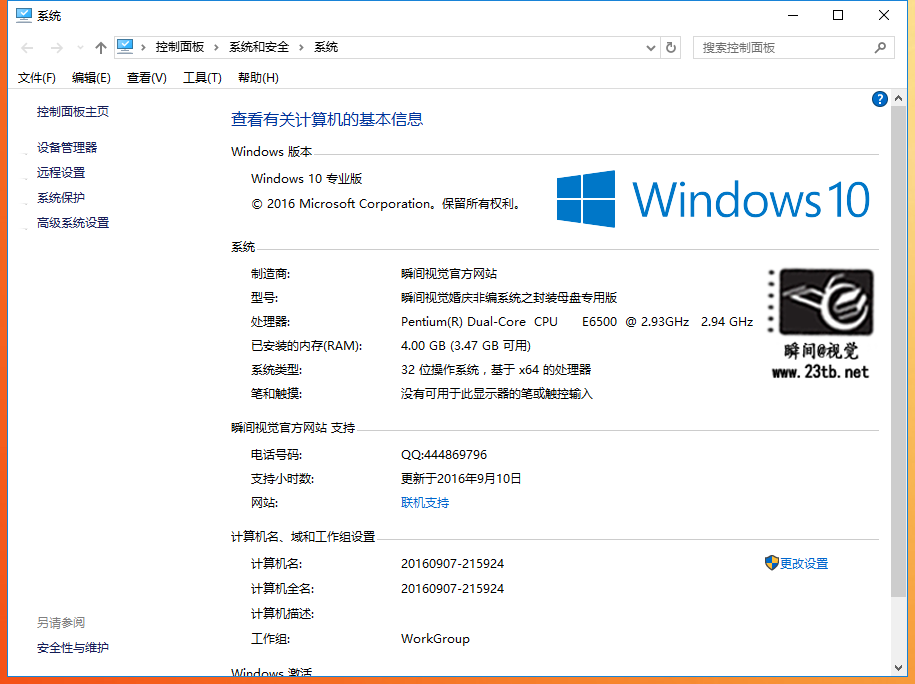Maximize the 系统 window

pyautogui.click(x=838, y=15)
